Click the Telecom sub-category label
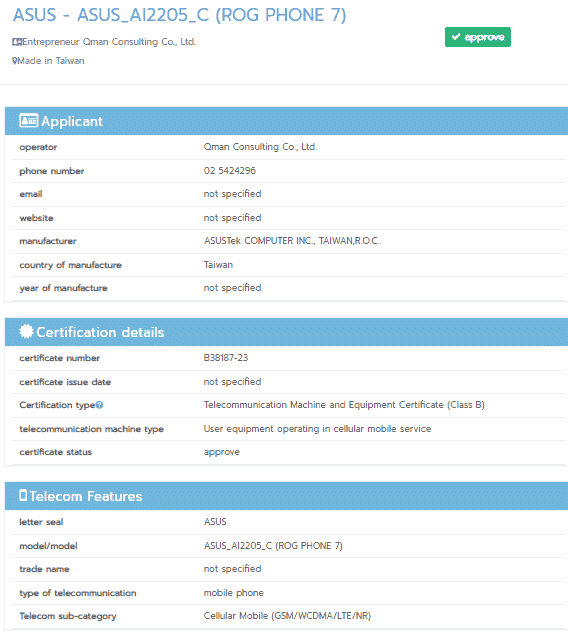The height and width of the screenshot is (635, 568). (x=68, y=616)
